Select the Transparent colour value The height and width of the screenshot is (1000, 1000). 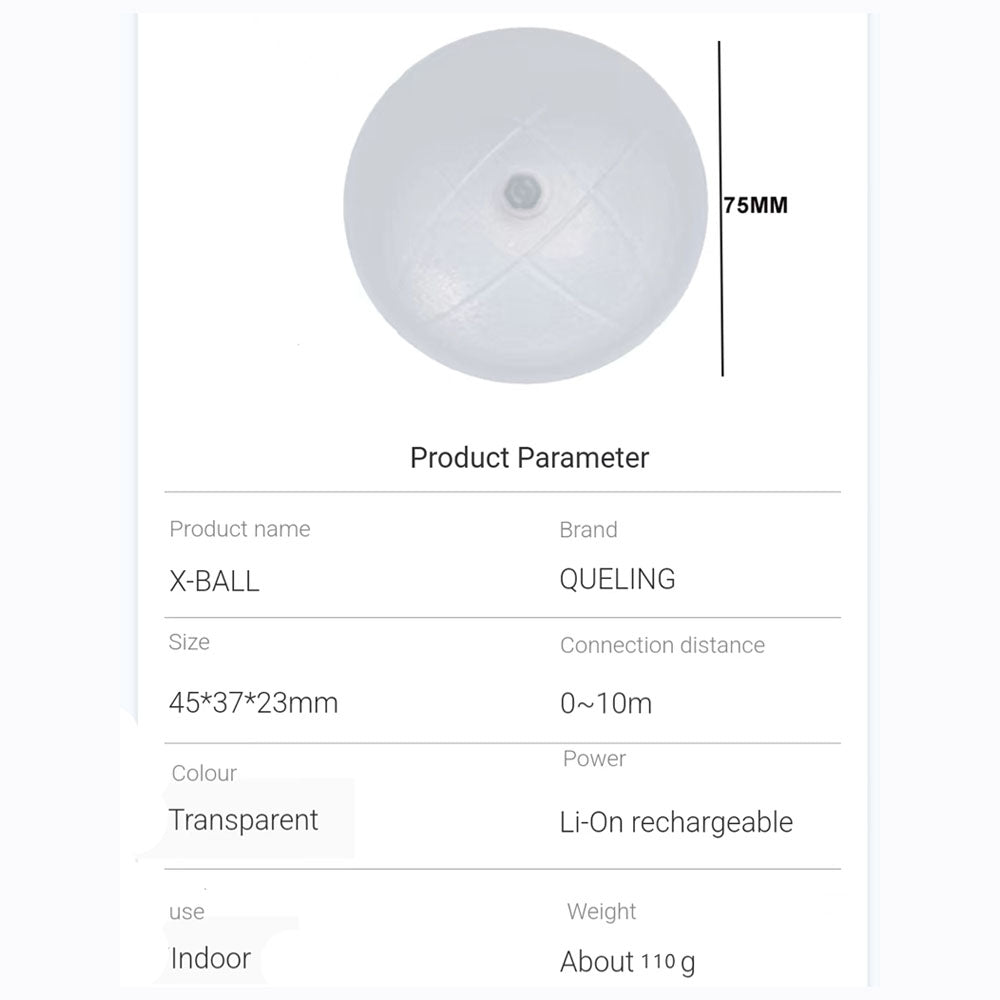pos(243,820)
